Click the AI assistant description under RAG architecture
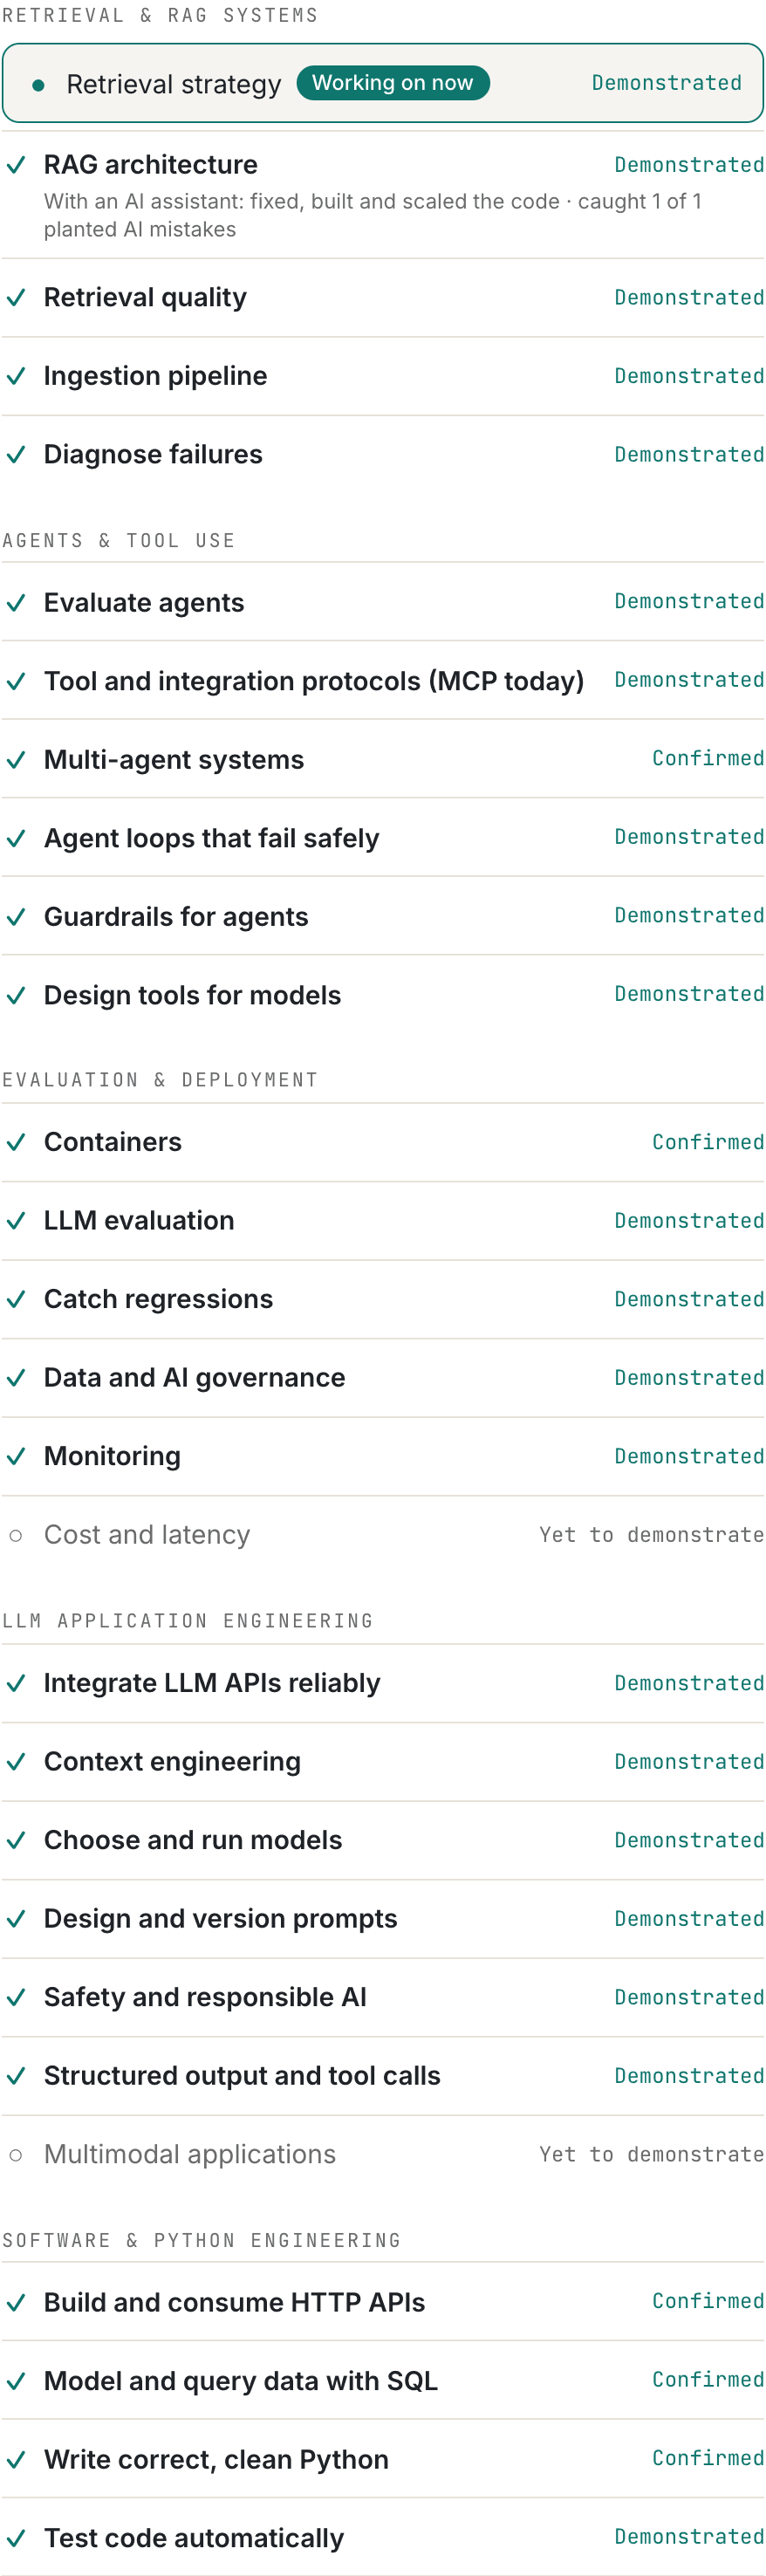766x2576 pixels. coord(373,215)
